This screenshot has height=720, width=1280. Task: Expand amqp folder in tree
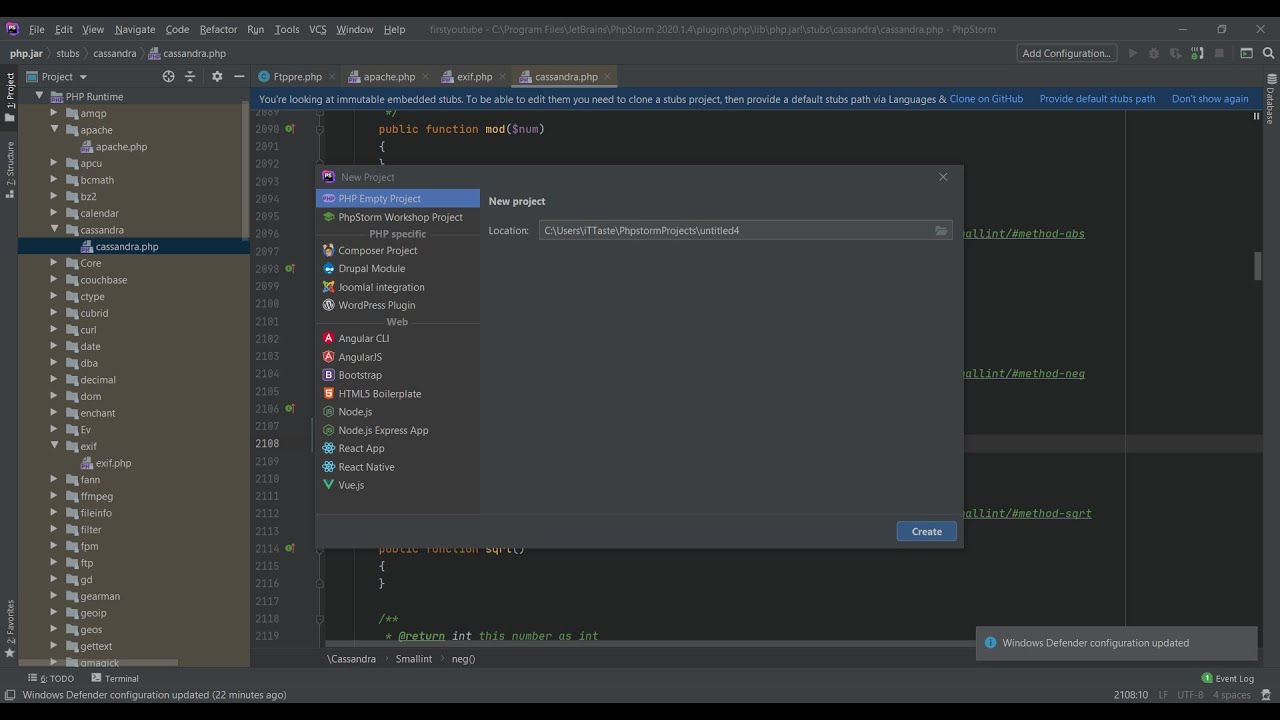[55, 113]
